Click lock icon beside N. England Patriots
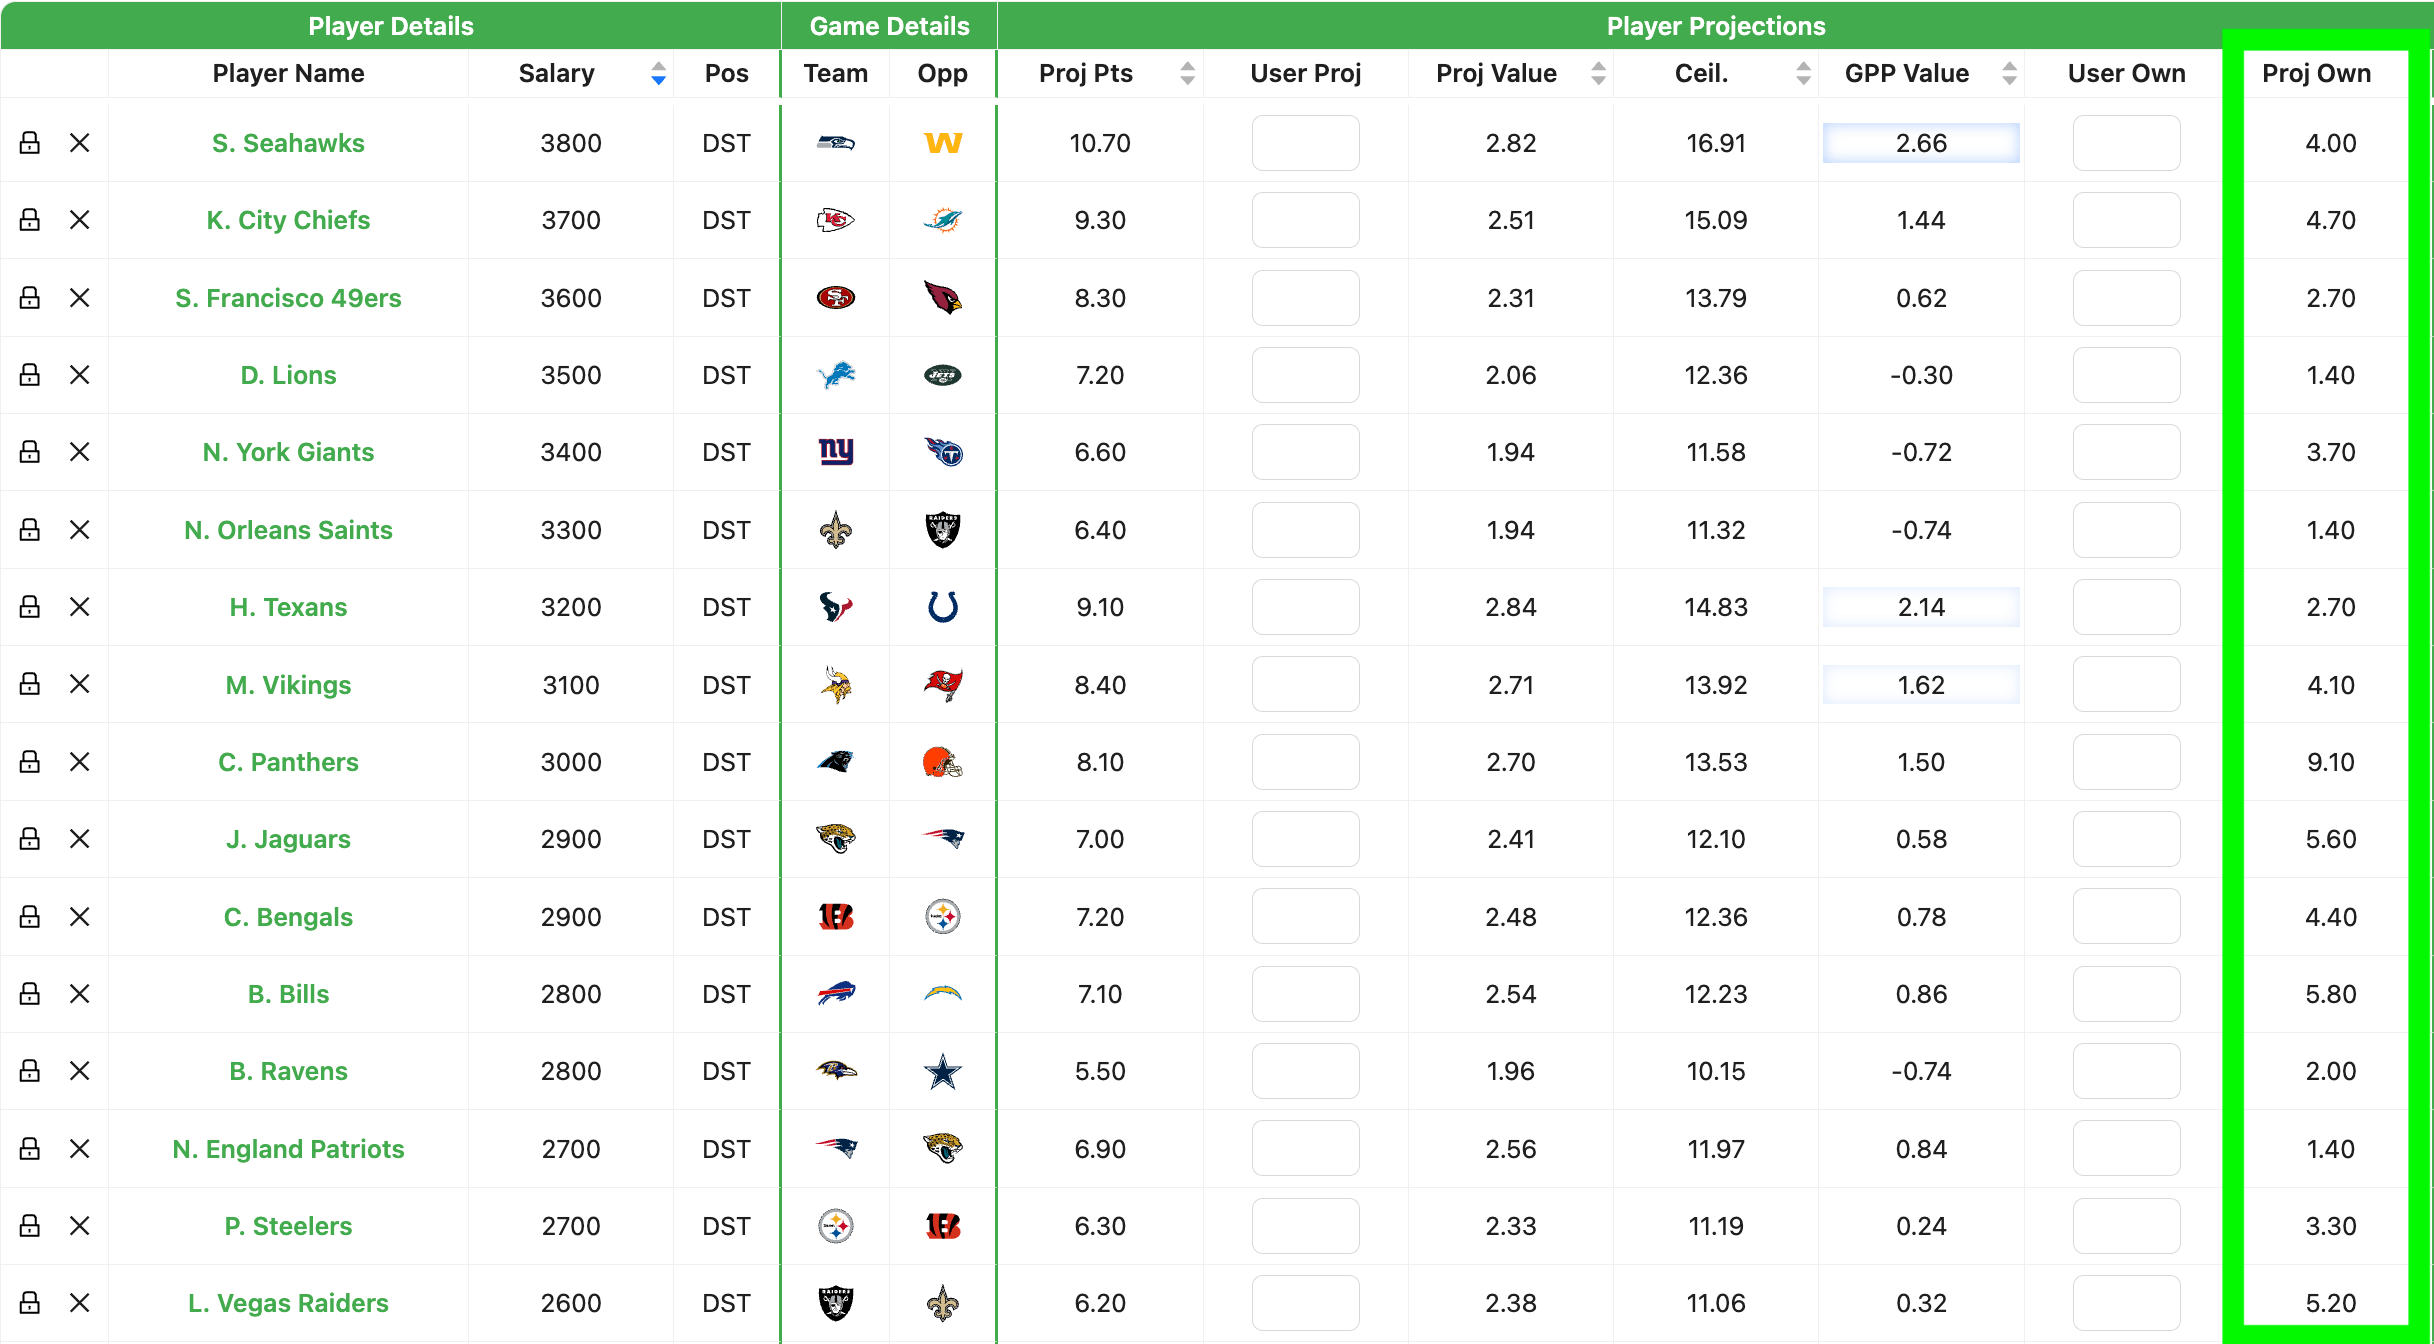Screen dimensions: 2434x1344 click(30, 1149)
